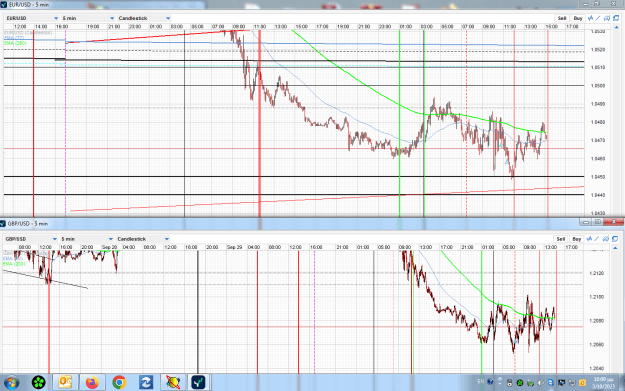This screenshot has height=391, width=625.
Task: Click Buy button on EUR/USD chart
Action: click(578, 18)
